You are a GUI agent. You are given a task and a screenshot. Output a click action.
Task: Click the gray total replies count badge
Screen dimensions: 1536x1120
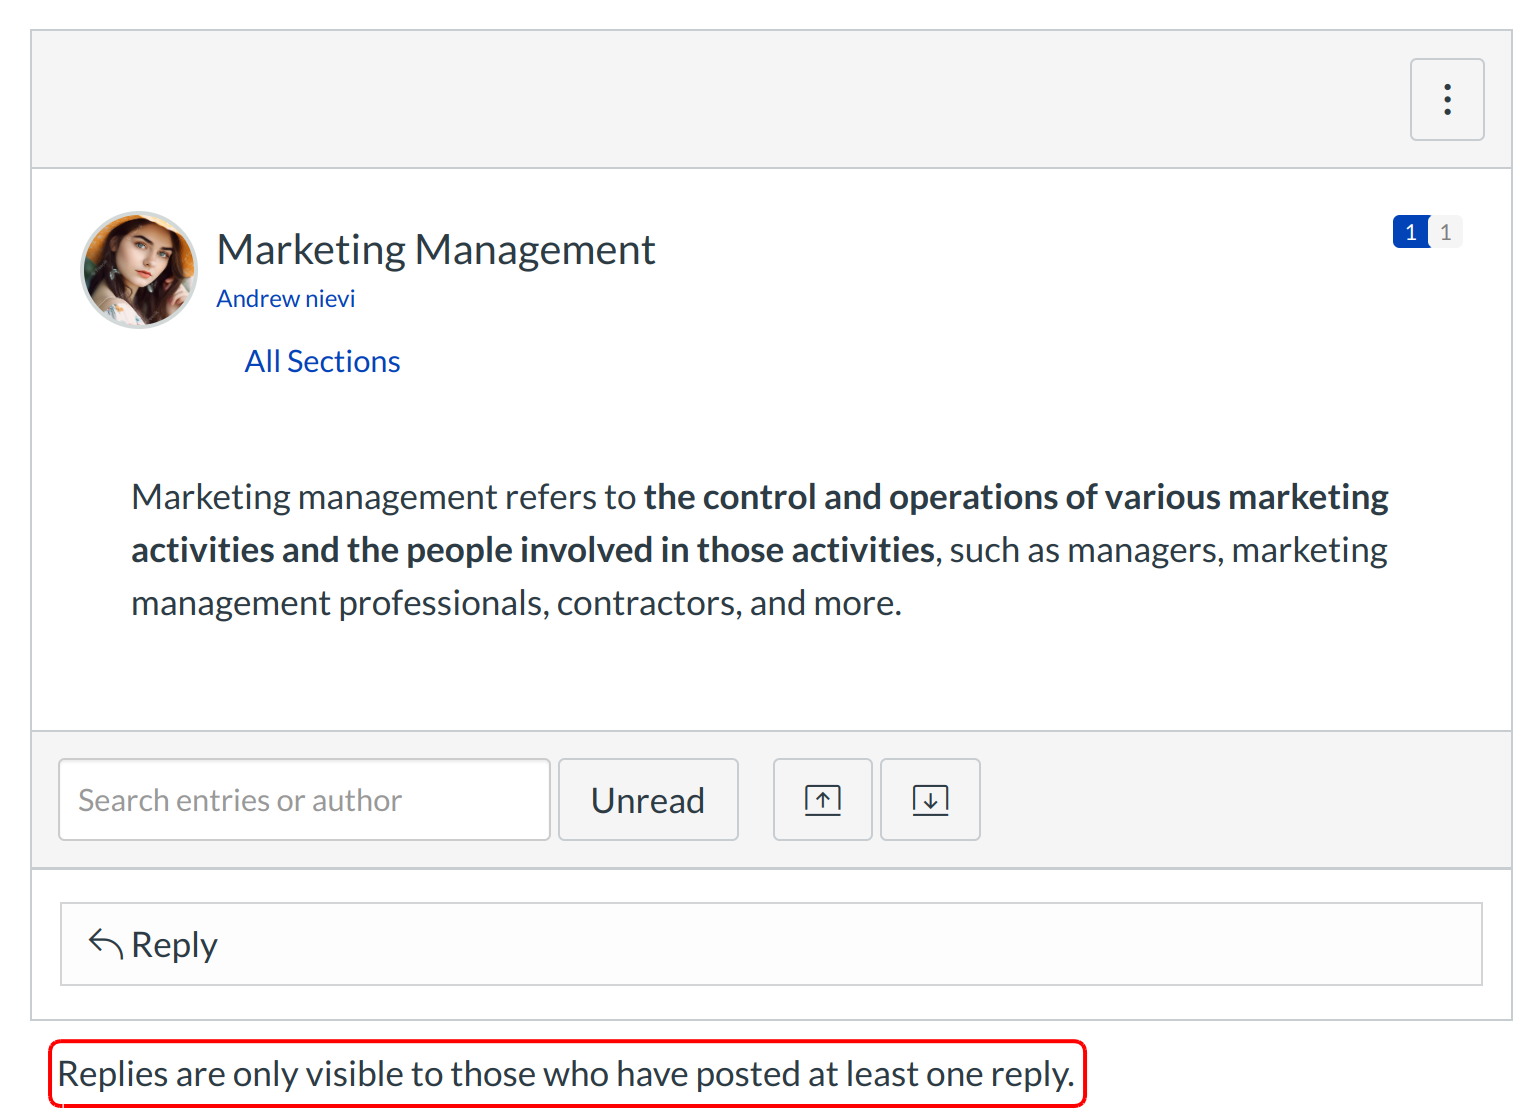1446,232
